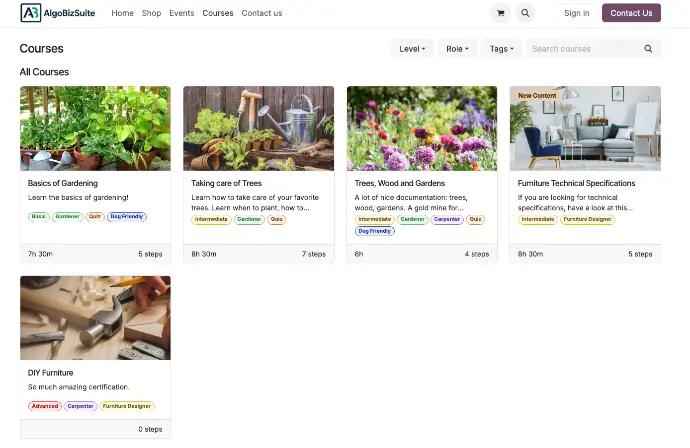
Task: Select the Courses menu item
Action: click(217, 13)
